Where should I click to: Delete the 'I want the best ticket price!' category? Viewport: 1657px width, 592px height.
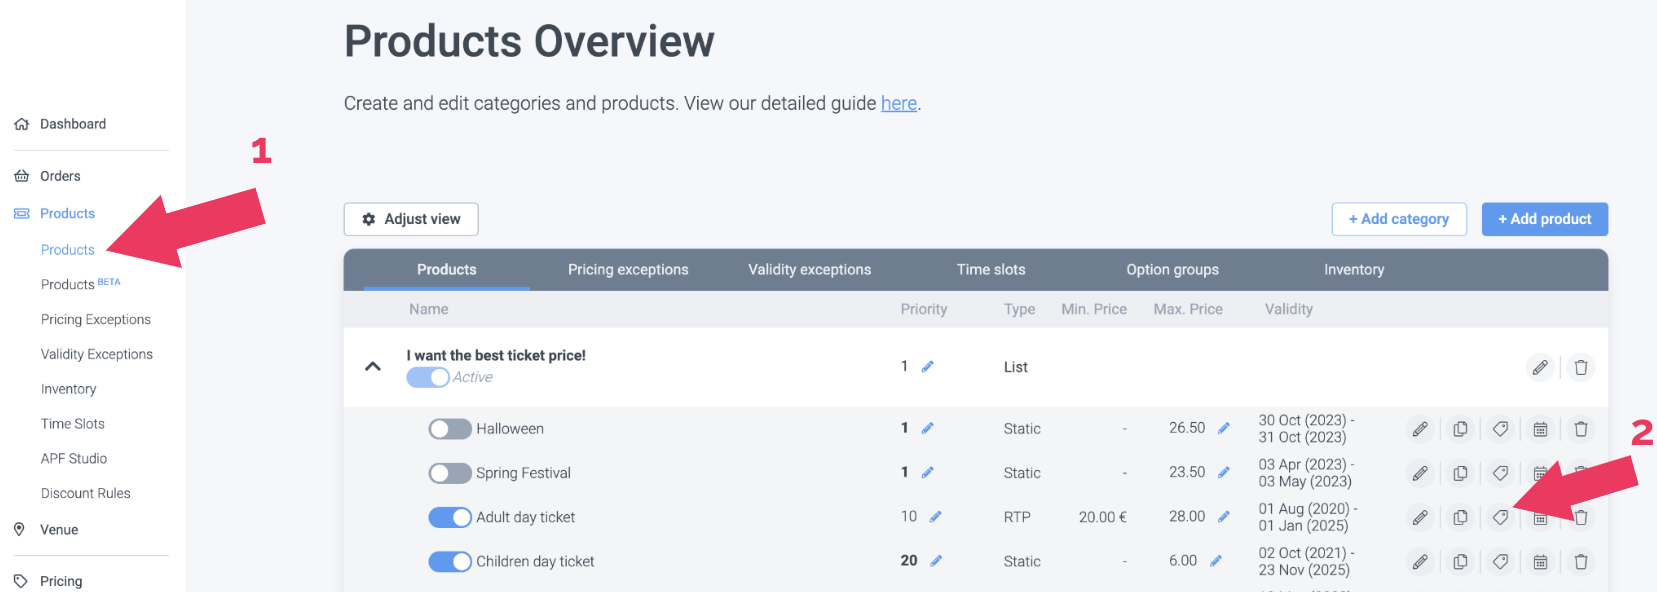pos(1581,368)
